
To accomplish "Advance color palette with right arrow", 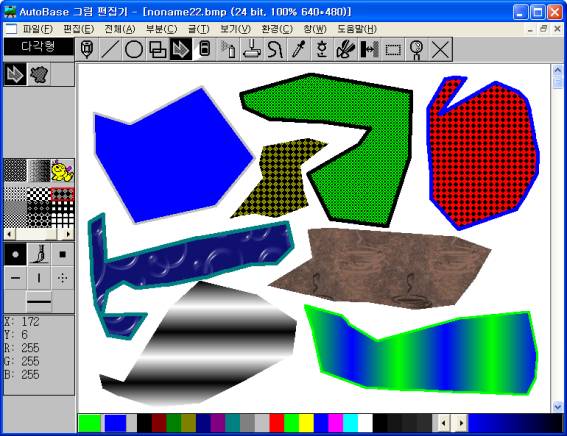I will click(x=461, y=423).
